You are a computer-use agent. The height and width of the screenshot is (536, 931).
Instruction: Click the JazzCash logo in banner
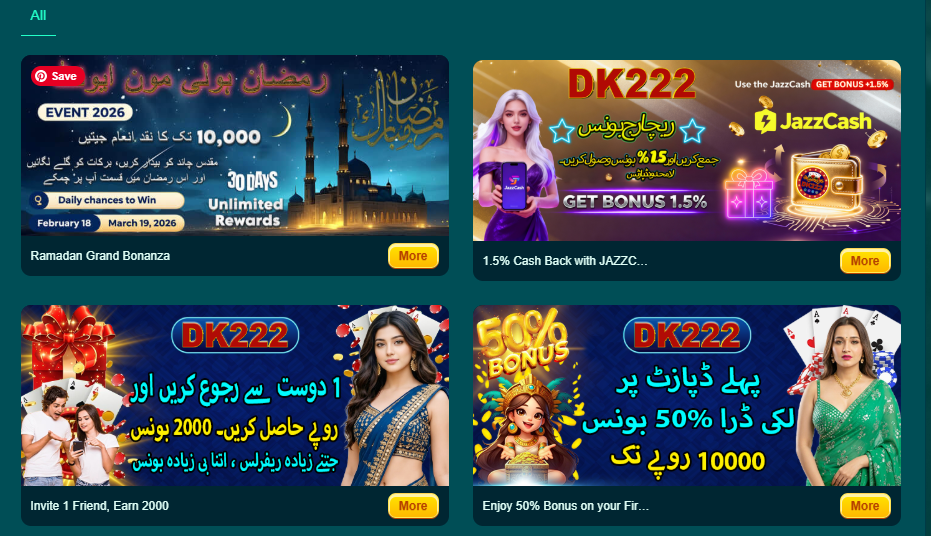click(x=813, y=121)
